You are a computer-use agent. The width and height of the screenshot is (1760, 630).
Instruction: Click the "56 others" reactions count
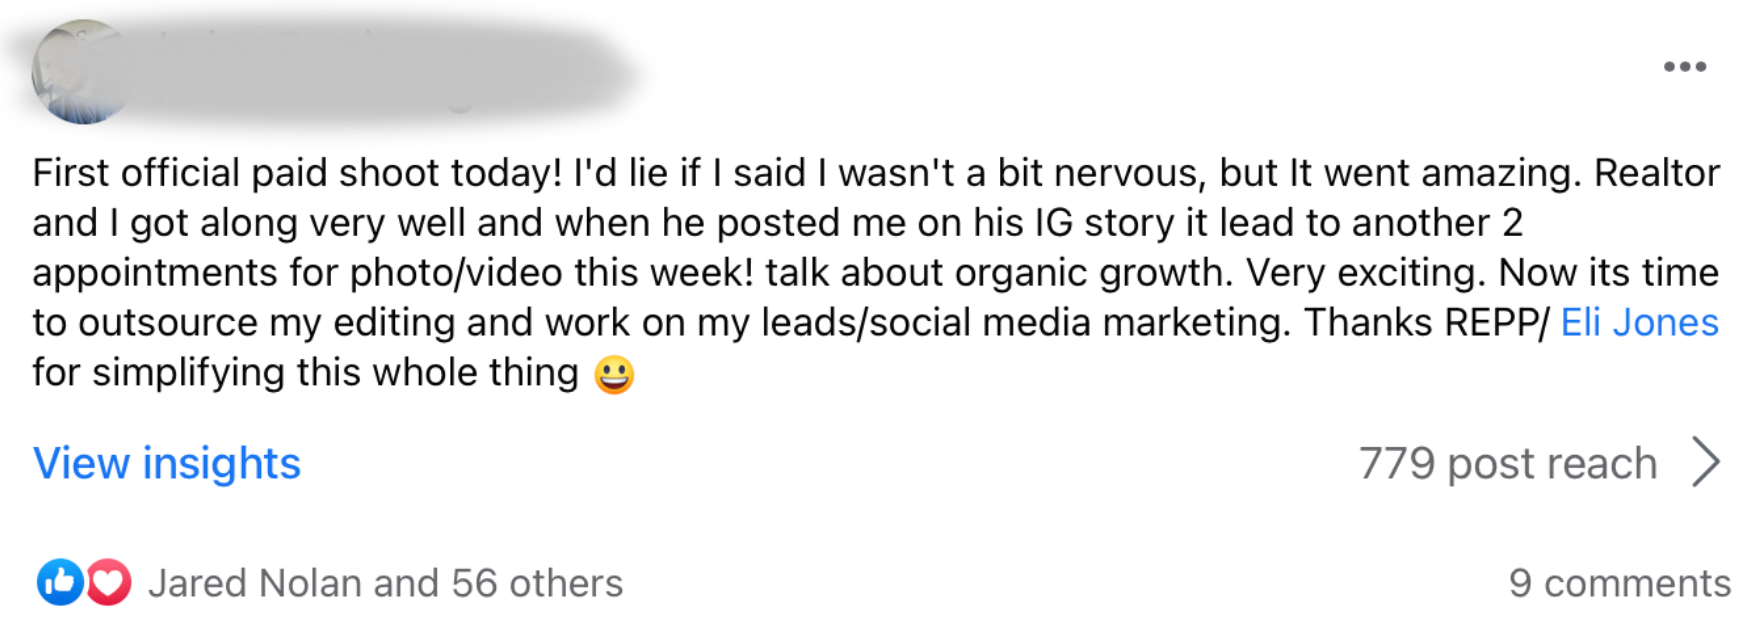537,584
